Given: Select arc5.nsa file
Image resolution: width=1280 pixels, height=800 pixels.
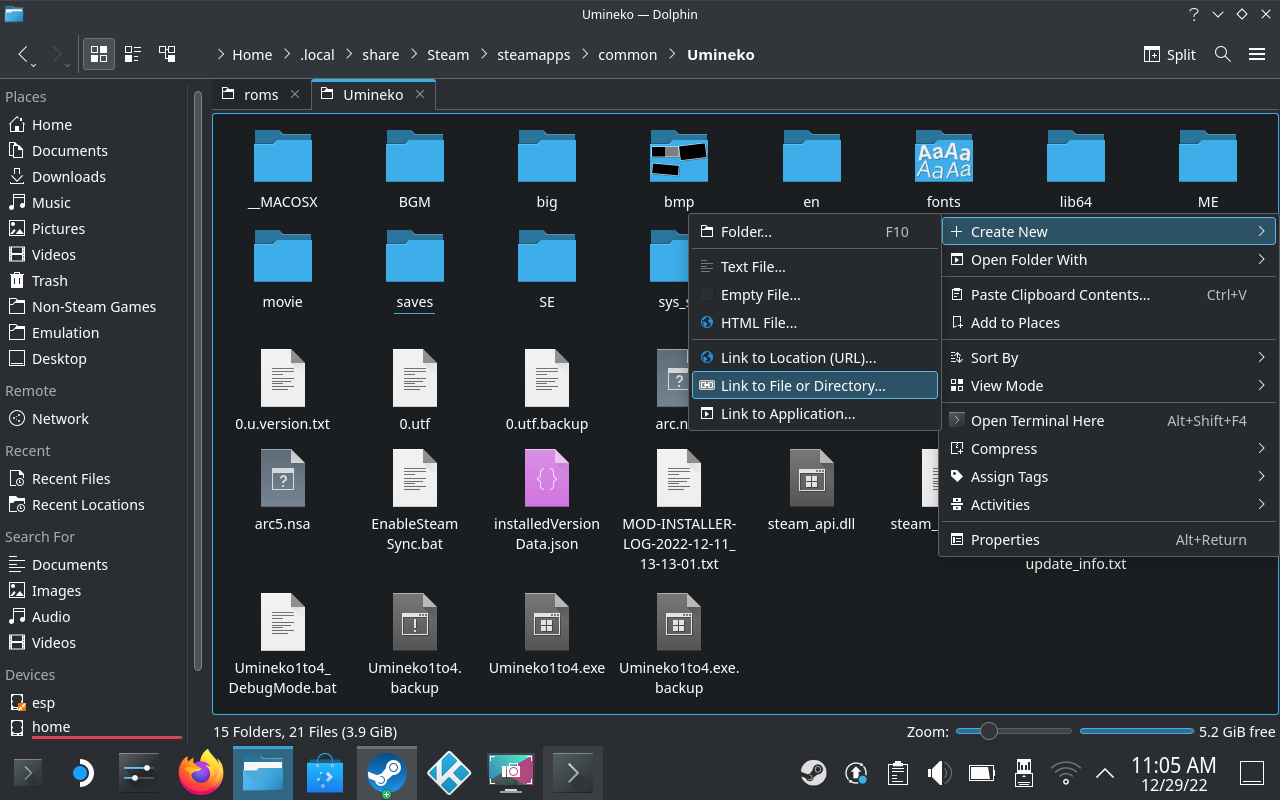Looking at the screenshot, I should (283, 491).
